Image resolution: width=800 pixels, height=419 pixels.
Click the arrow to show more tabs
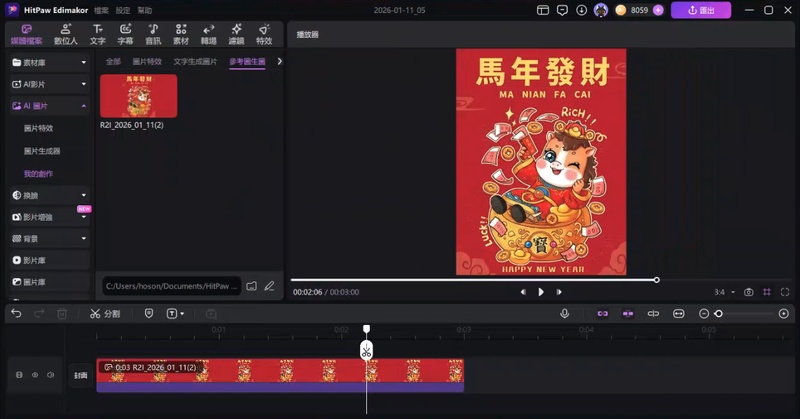(279, 61)
